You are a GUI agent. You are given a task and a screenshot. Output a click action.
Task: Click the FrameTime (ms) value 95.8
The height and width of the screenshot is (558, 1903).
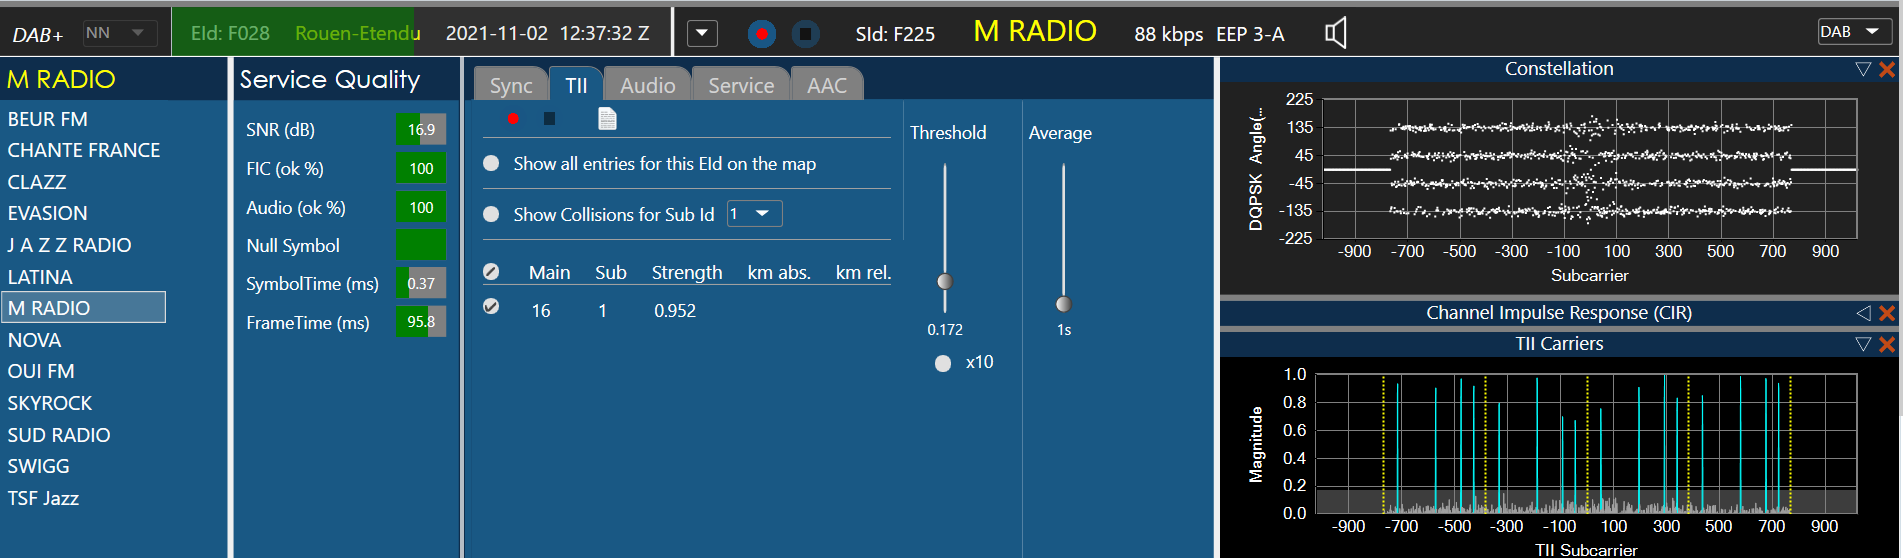(421, 322)
